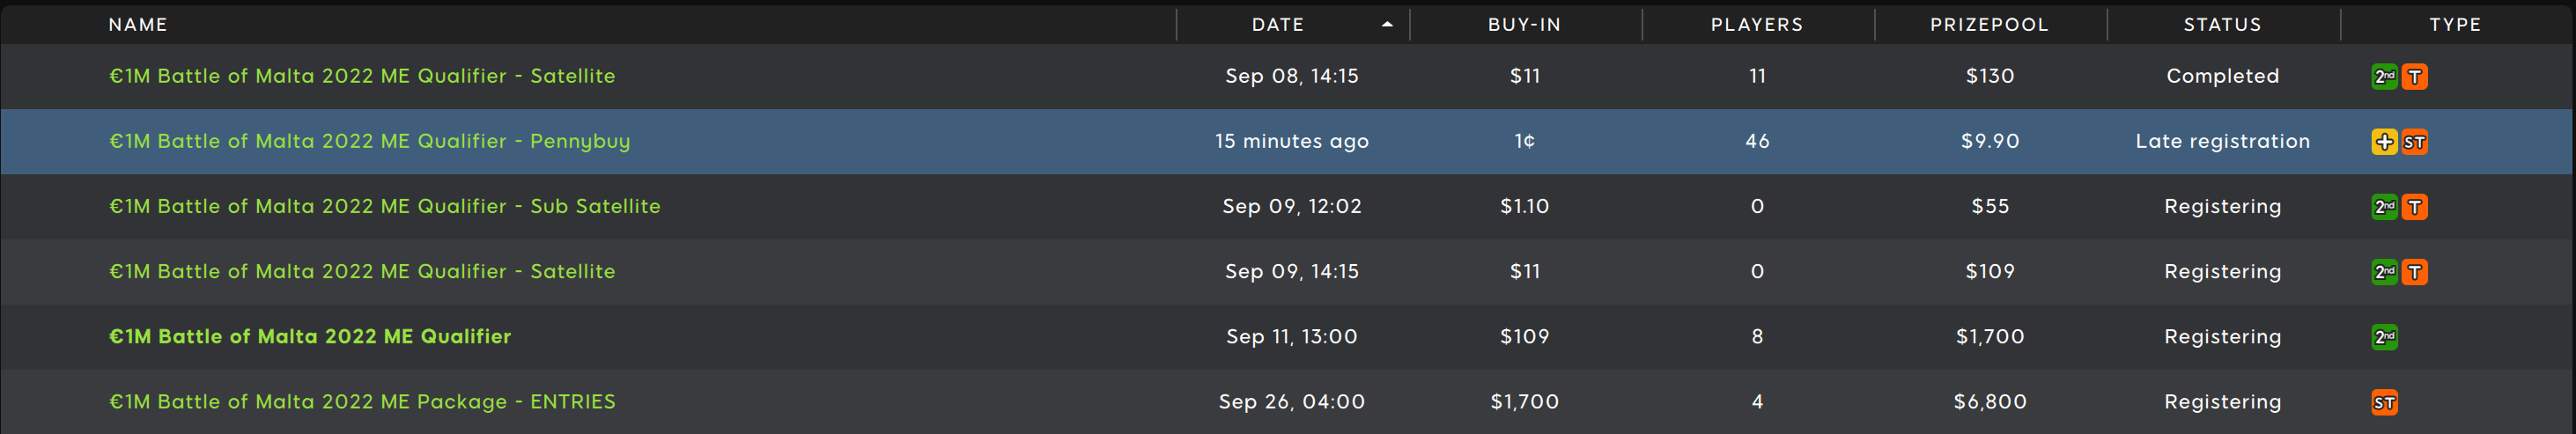The width and height of the screenshot is (2576, 434).
Task: Open the bold ME Qualifier $109 tournament
Action: coord(310,336)
